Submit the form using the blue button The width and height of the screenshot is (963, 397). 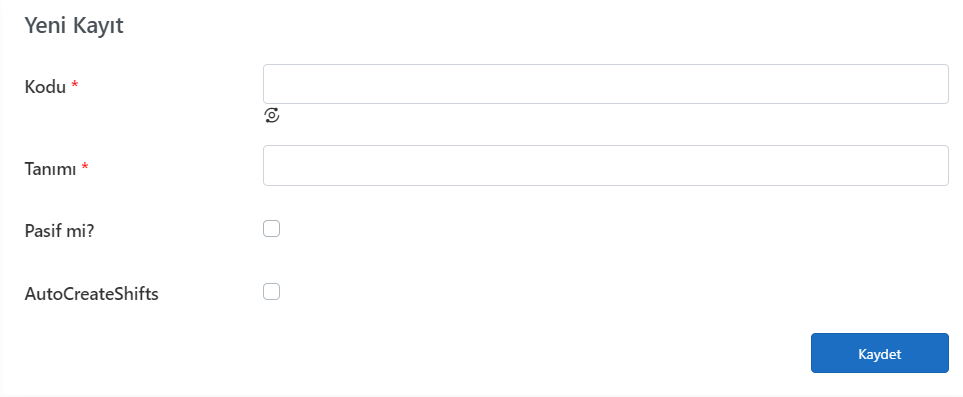879,353
